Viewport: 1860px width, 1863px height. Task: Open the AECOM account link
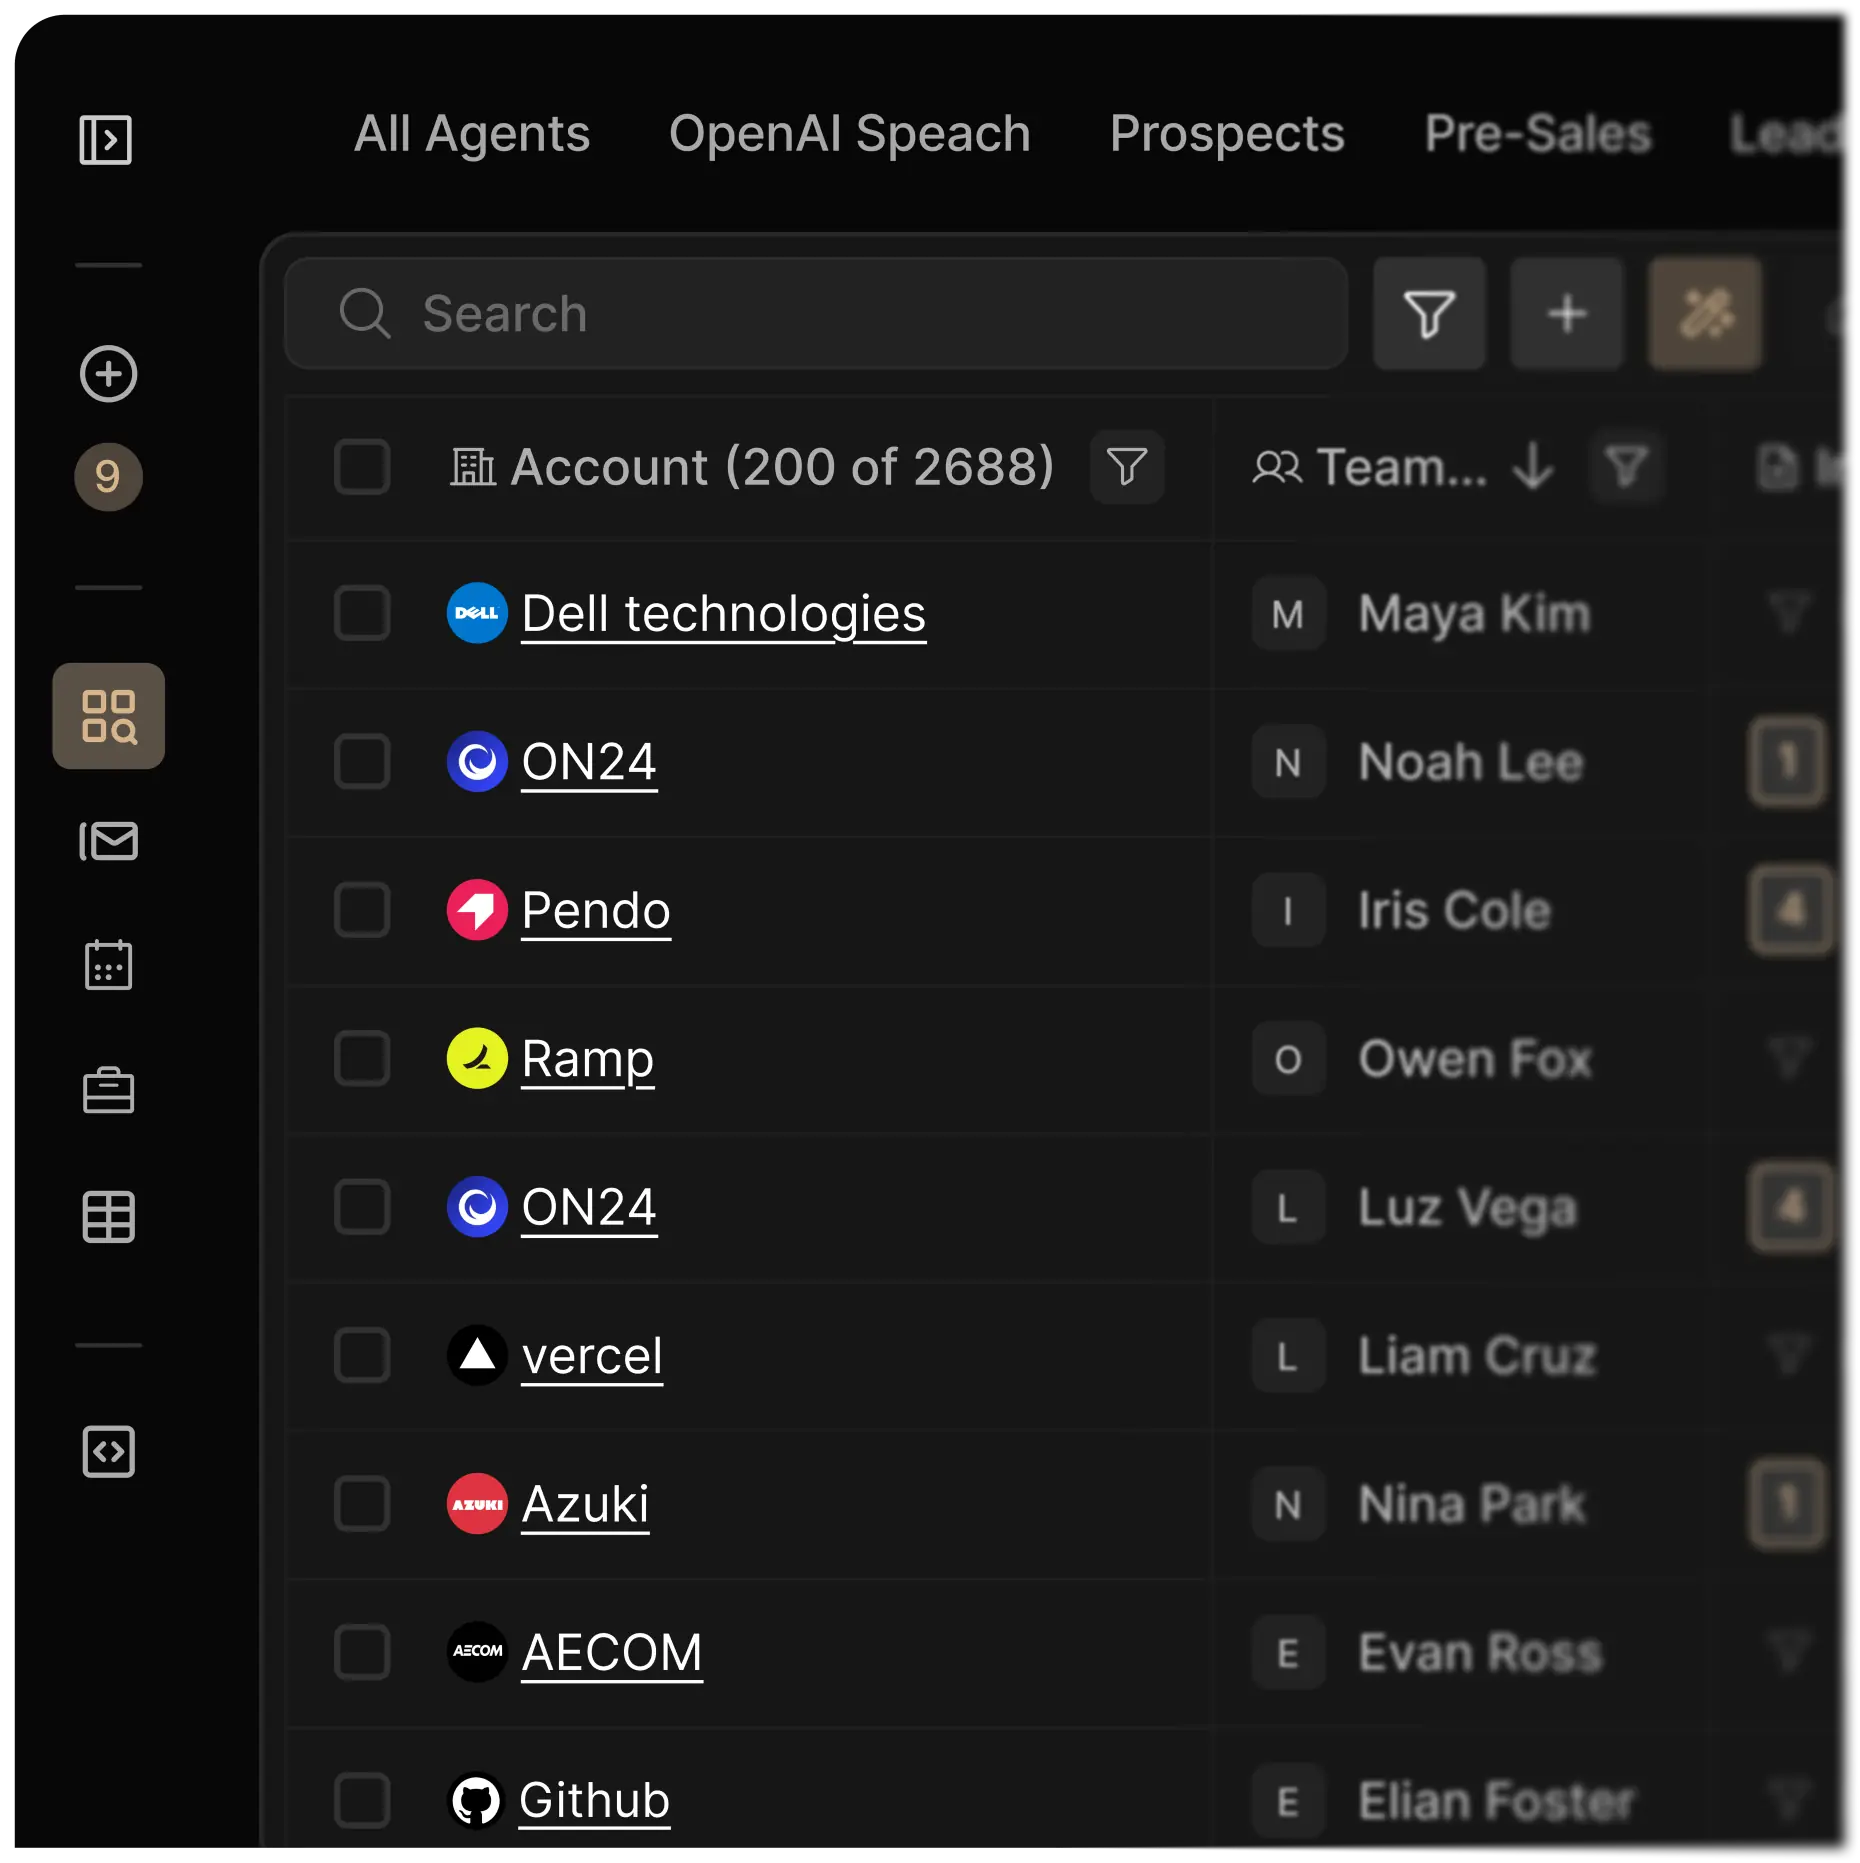[x=612, y=1652]
